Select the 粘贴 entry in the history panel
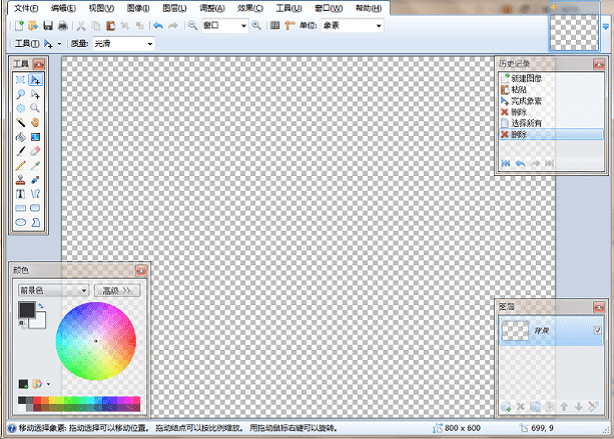Image resolution: width=614 pixels, height=439 pixels. [518, 89]
